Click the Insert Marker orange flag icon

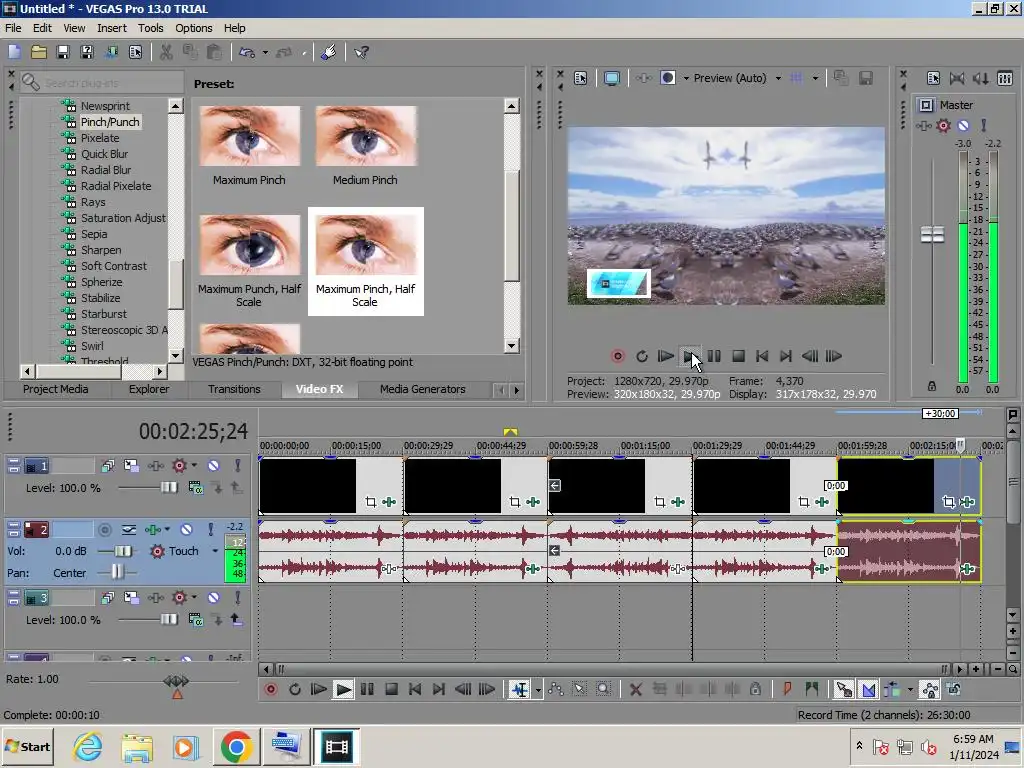coord(788,689)
